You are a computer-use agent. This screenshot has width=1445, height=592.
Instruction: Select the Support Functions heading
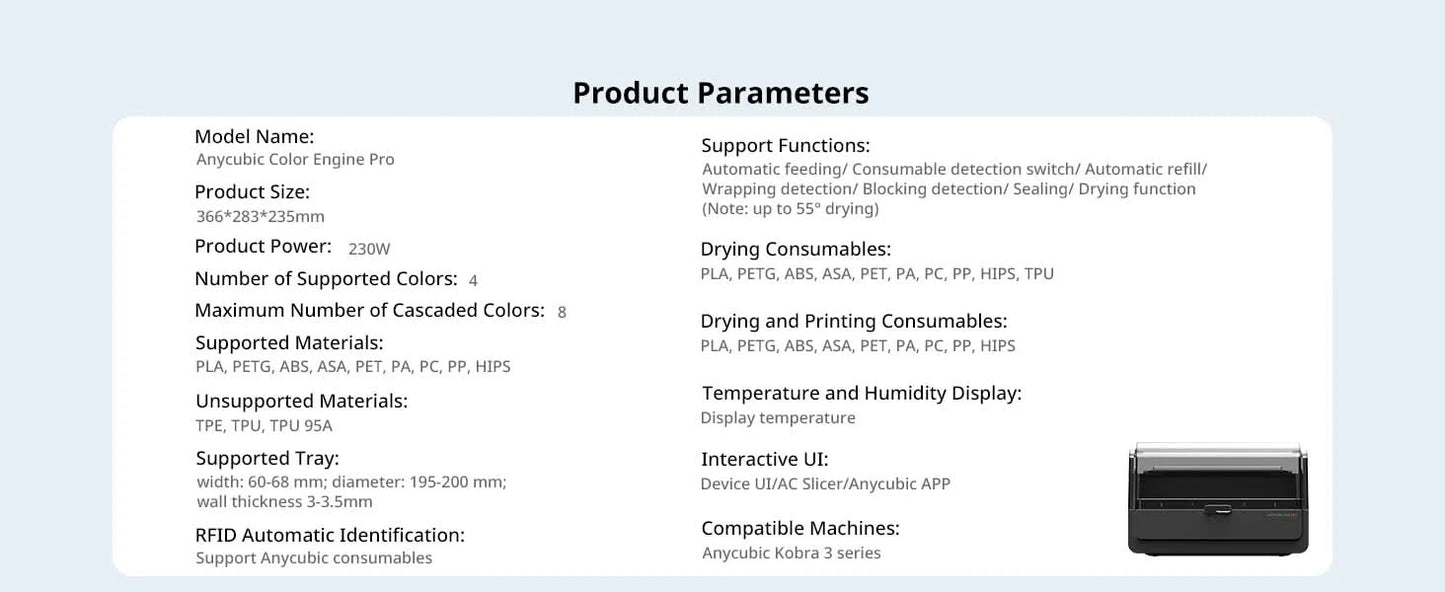[x=785, y=146]
